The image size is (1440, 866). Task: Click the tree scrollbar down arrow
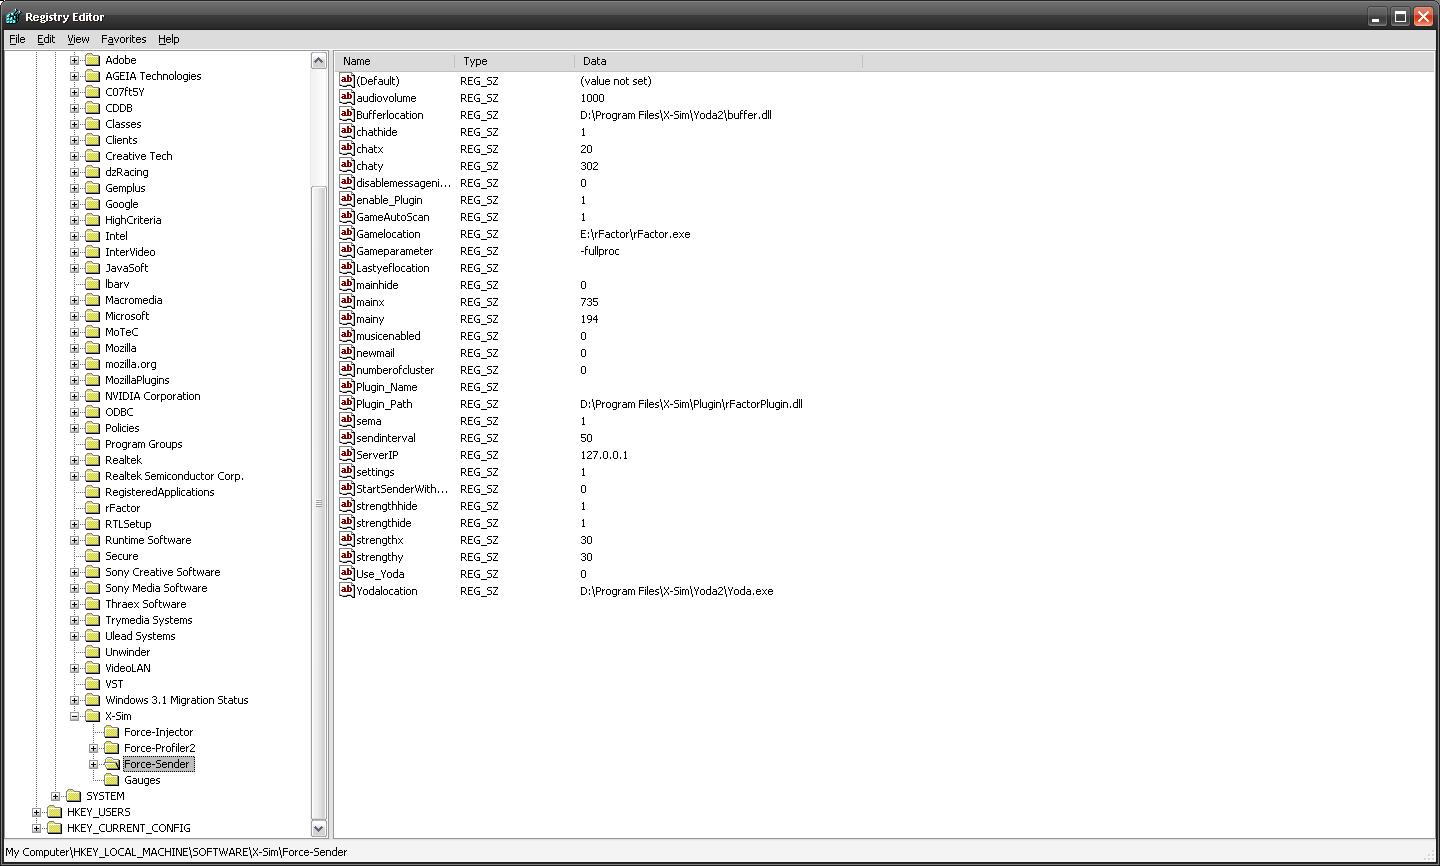pos(319,828)
